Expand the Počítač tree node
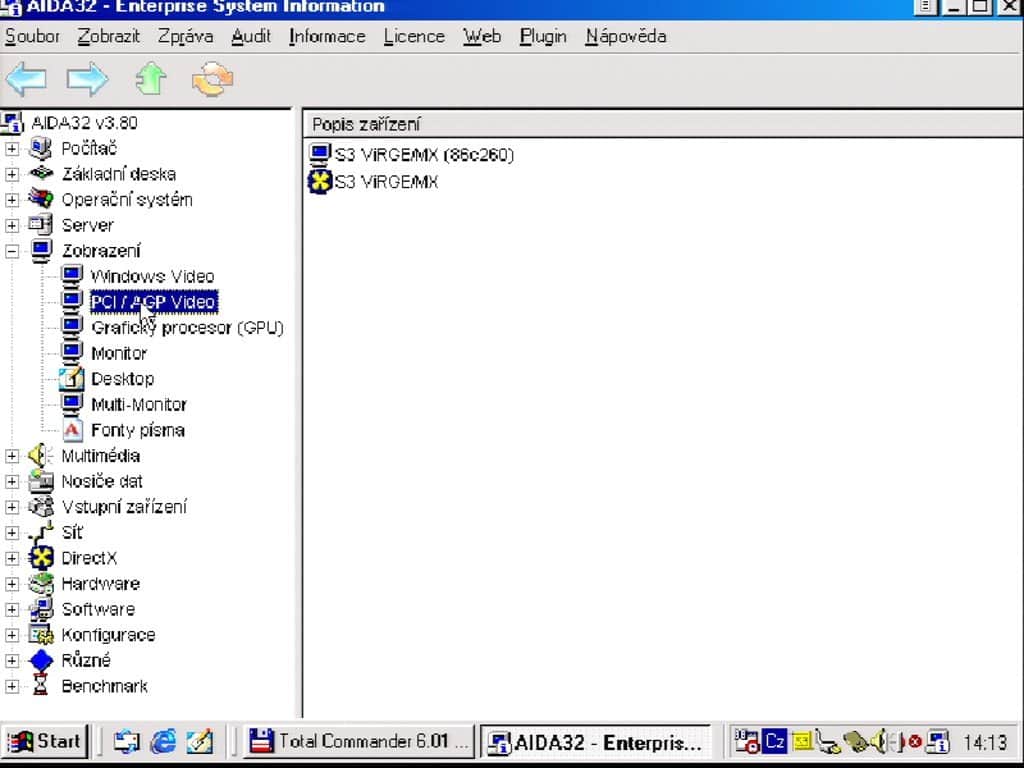The height and width of the screenshot is (768, 1024). (x=12, y=149)
